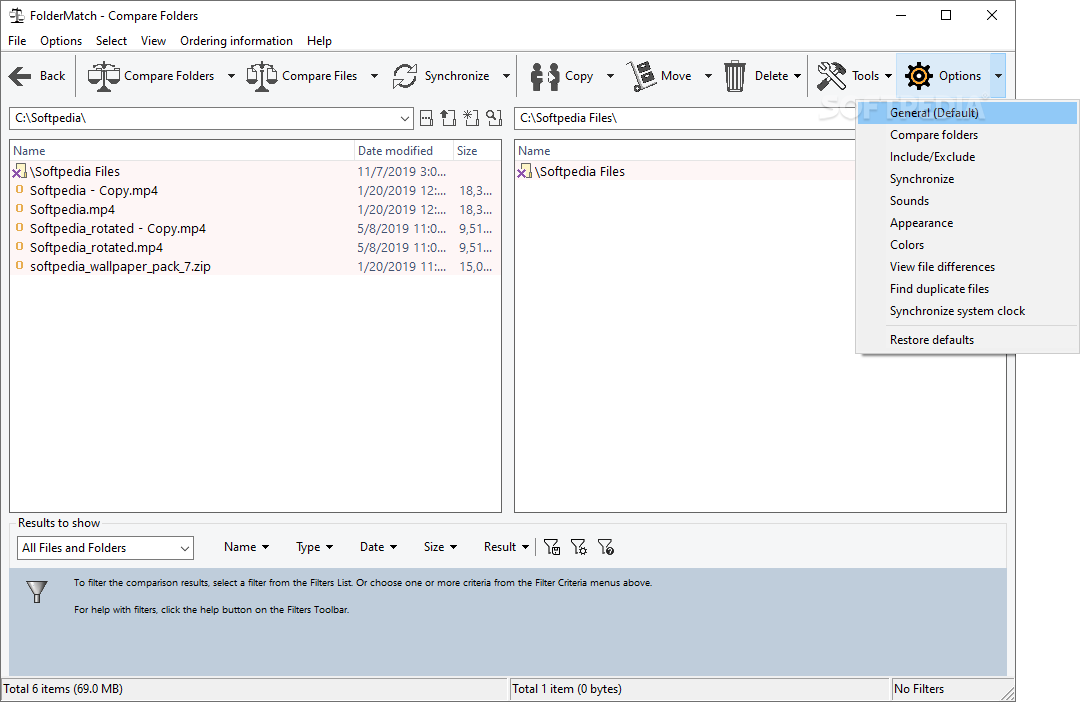Open the Copy dropdown arrow
1080x702 pixels.
(610, 76)
